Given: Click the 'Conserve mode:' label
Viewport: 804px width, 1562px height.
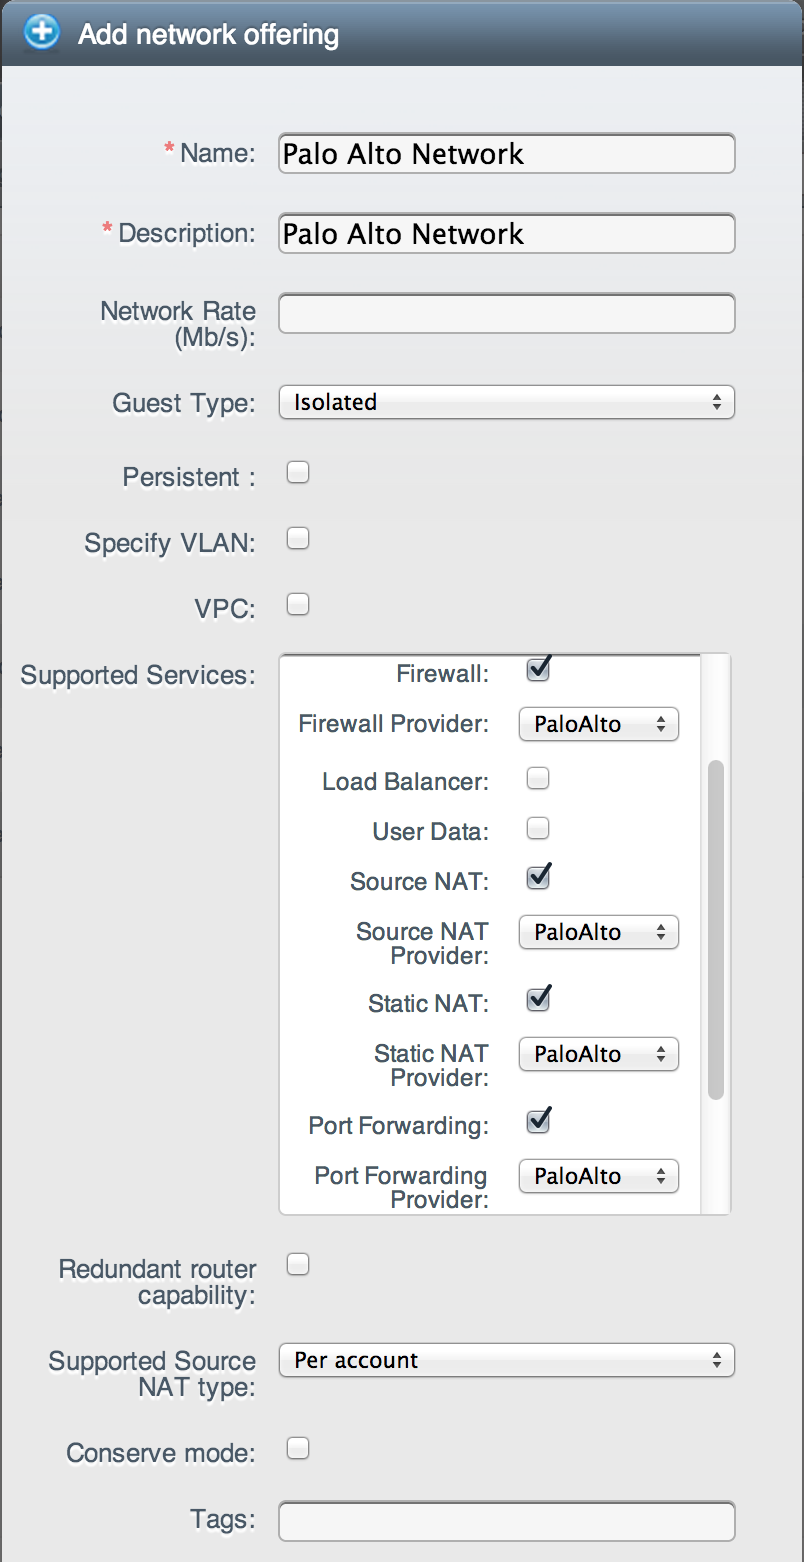Looking at the screenshot, I should tap(161, 1453).
